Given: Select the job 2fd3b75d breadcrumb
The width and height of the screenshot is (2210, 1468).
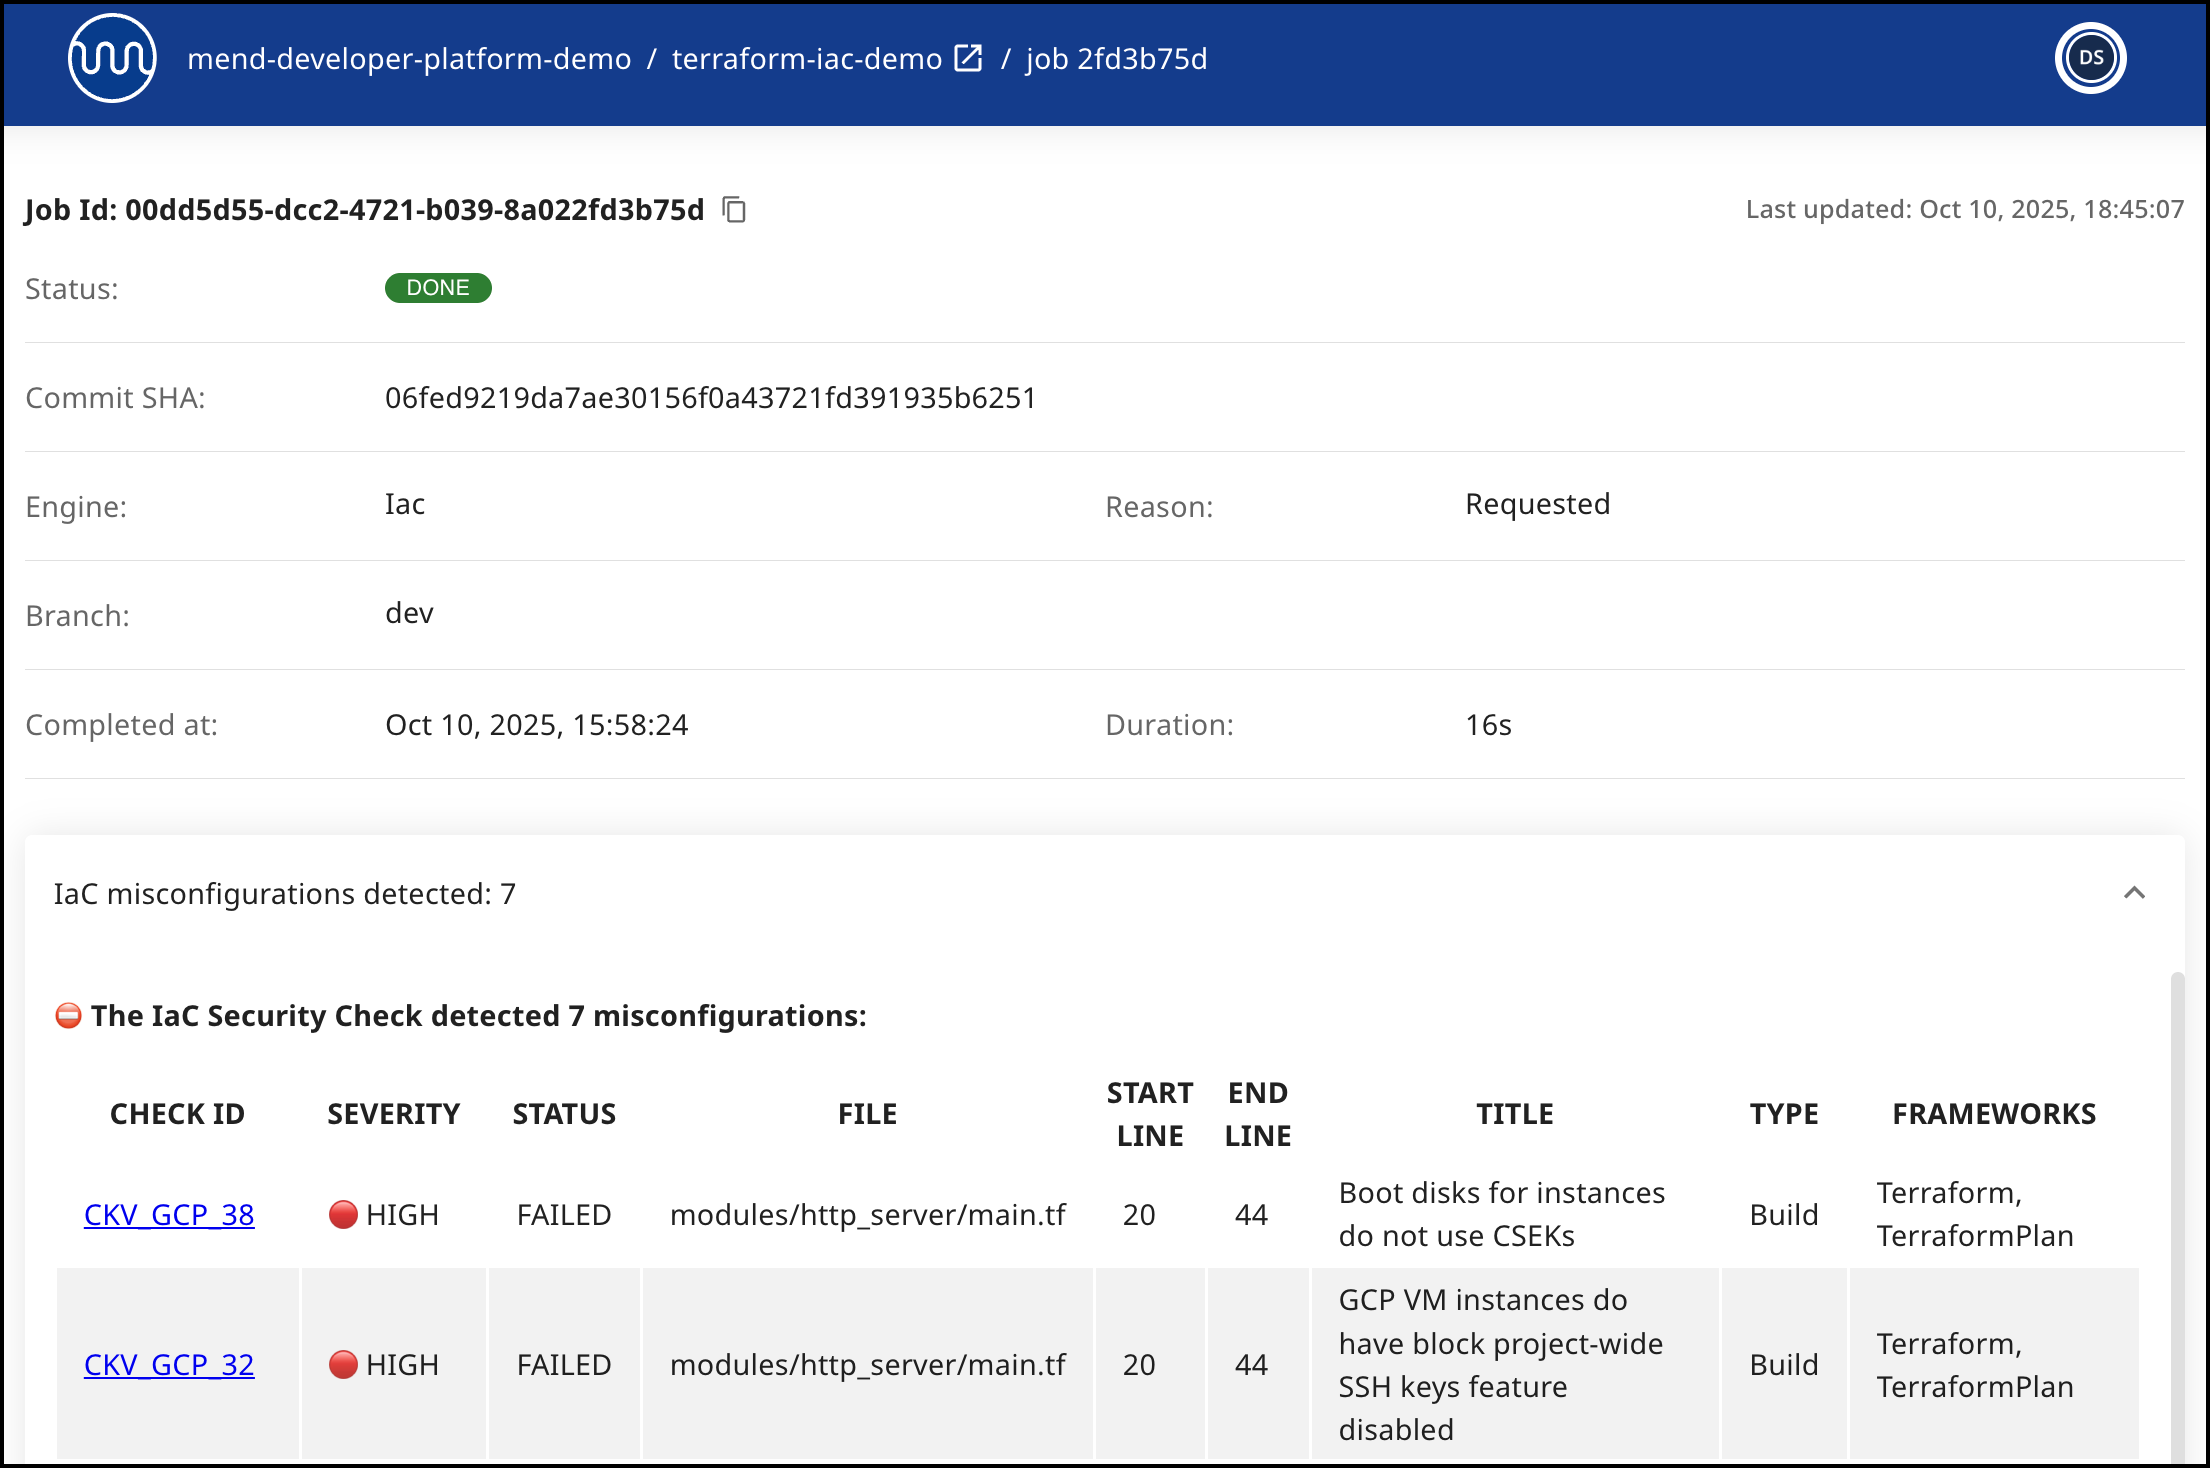Looking at the screenshot, I should (1116, 59).
